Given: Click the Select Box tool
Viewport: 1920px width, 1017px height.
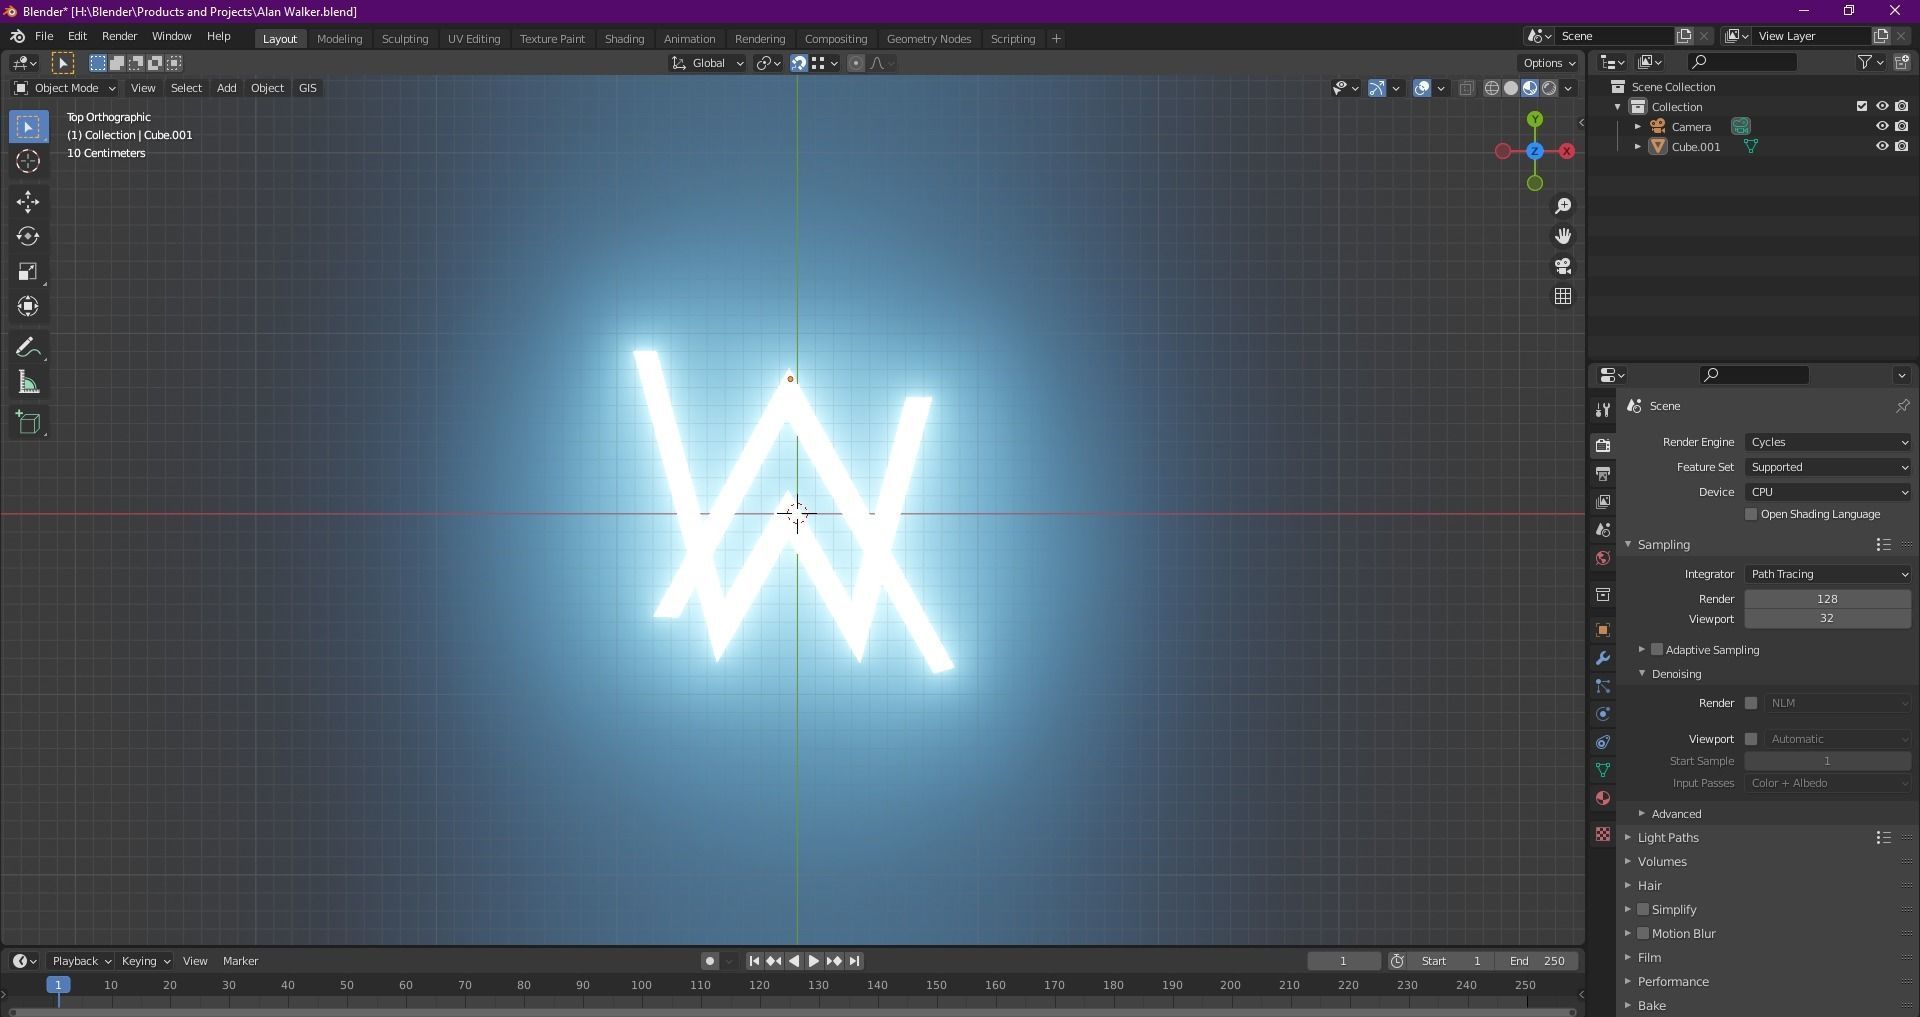Looking at the screenshot, I should coord(28,127).
